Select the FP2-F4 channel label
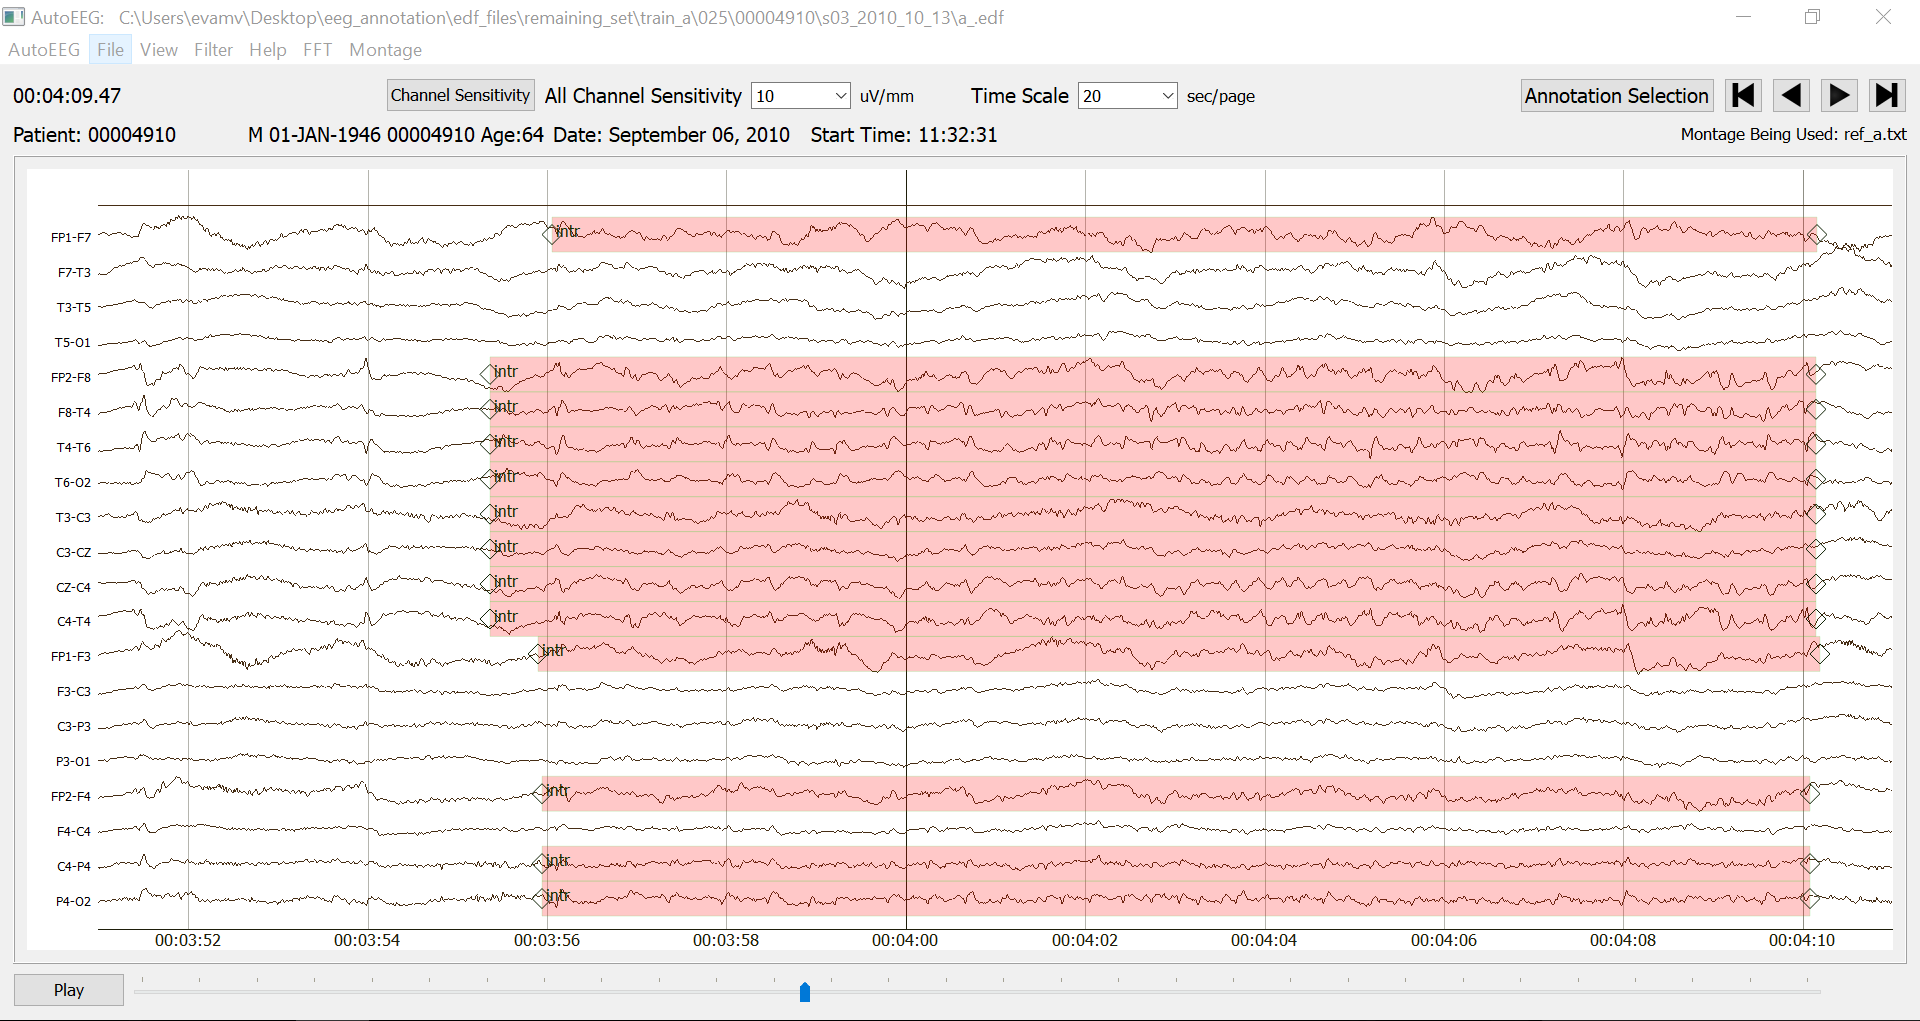Screen dimensions: 1920x1021 71,797
